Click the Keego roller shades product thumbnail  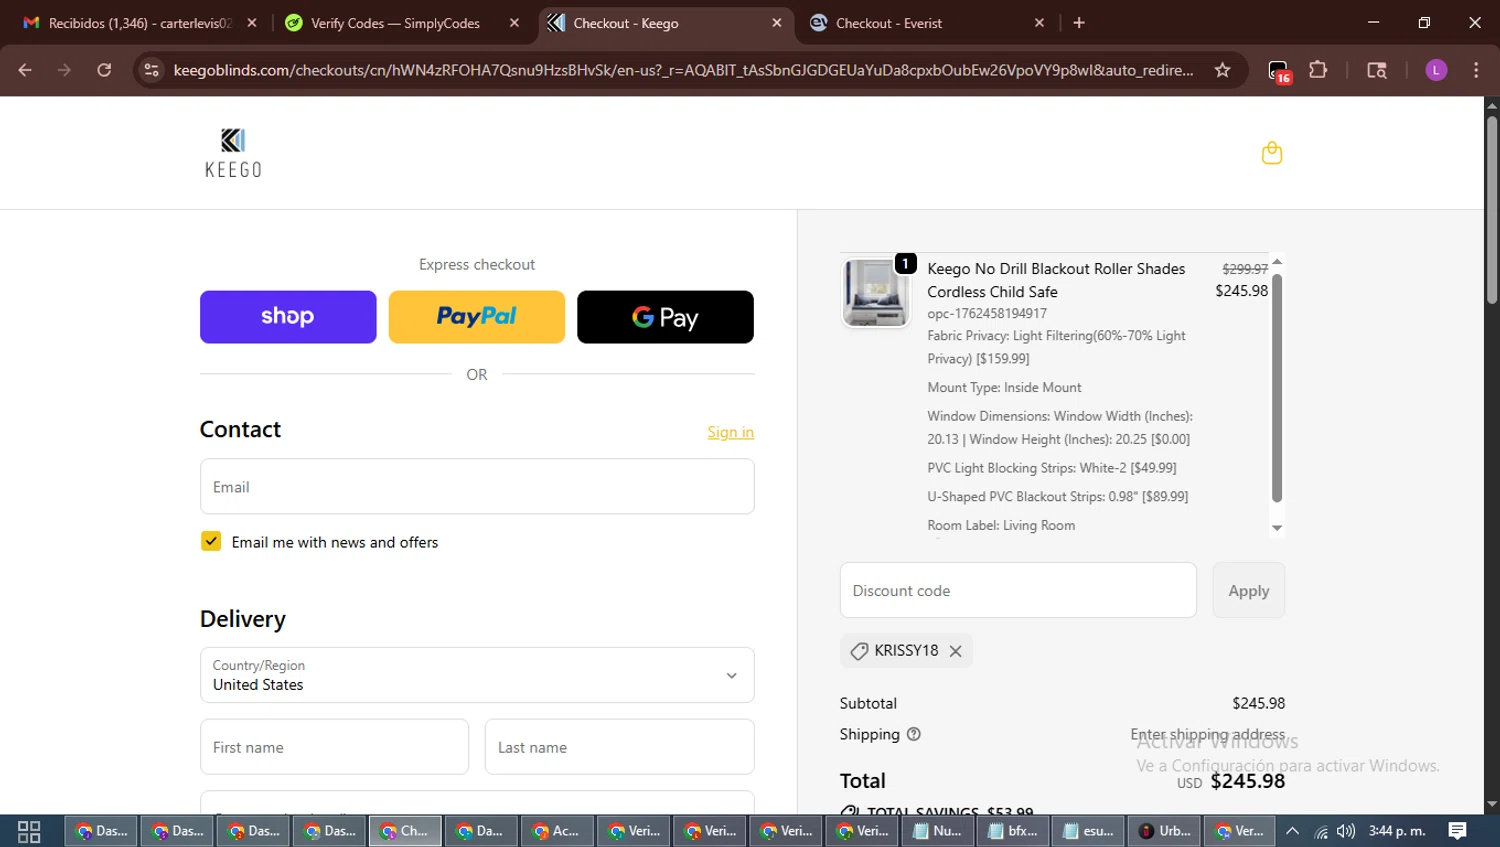coord(876,293)
